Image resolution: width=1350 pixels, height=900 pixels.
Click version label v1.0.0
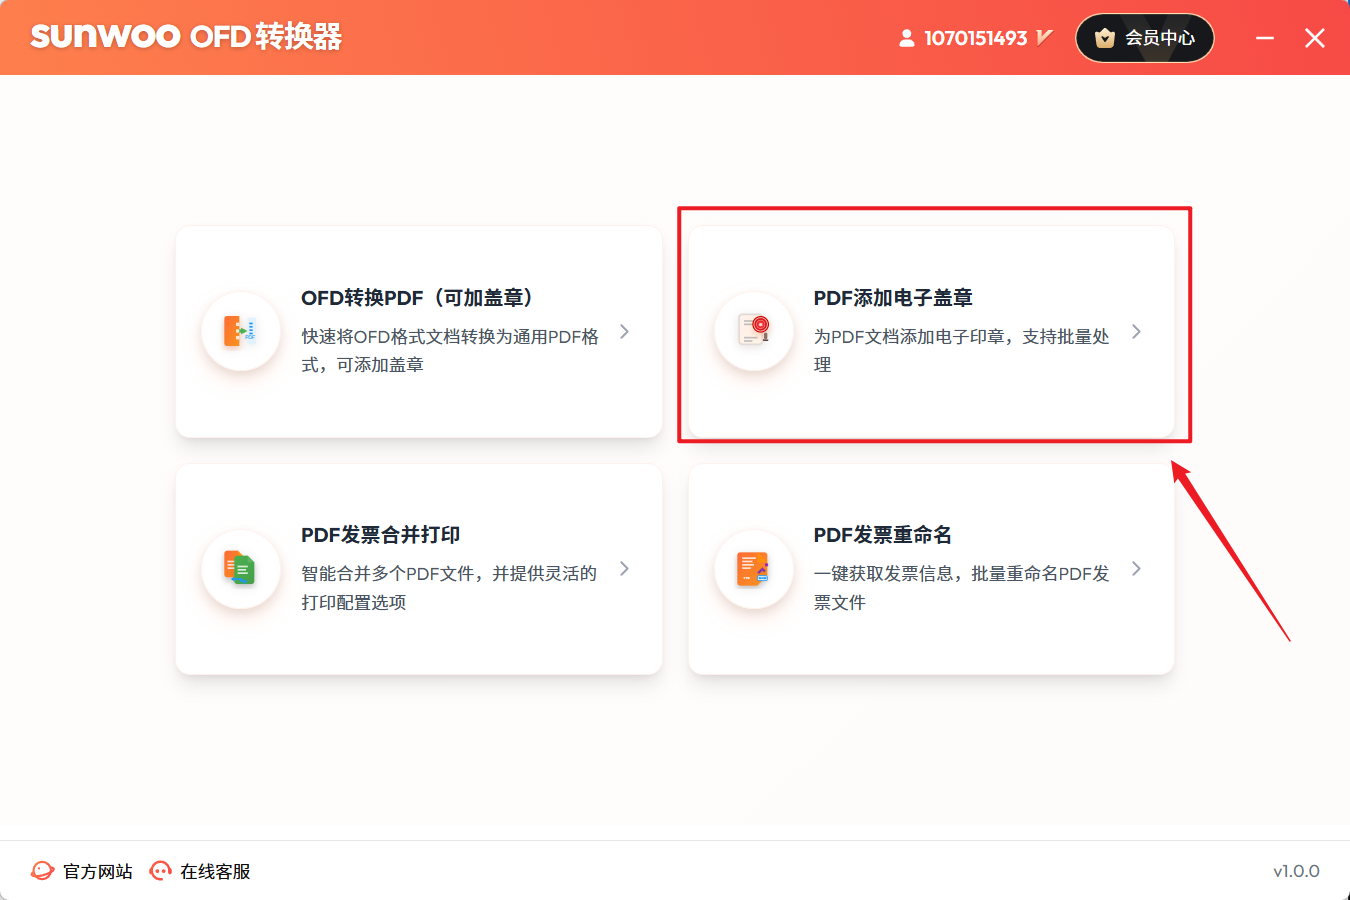(1296, 871)
